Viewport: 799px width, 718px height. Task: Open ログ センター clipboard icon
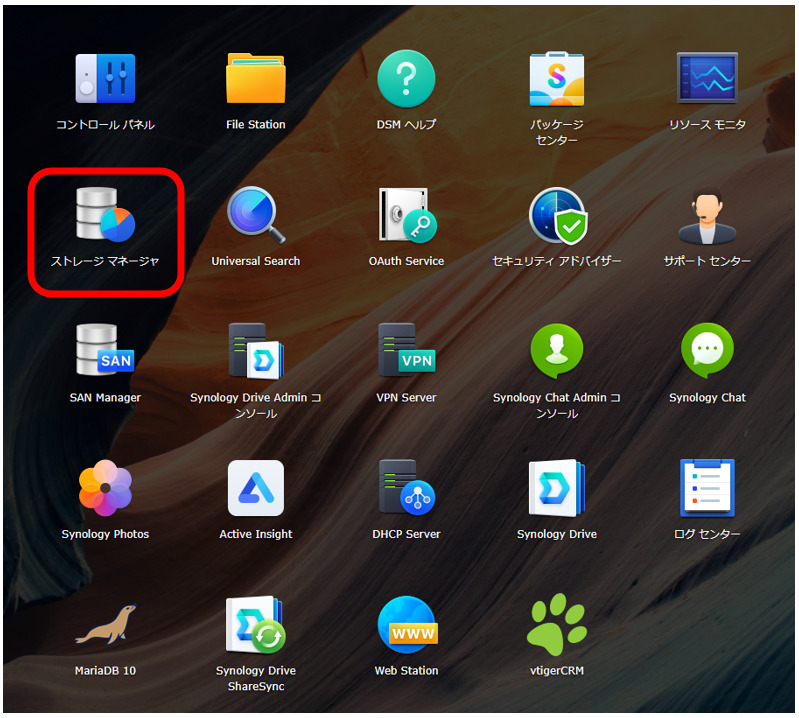(707, 488)
